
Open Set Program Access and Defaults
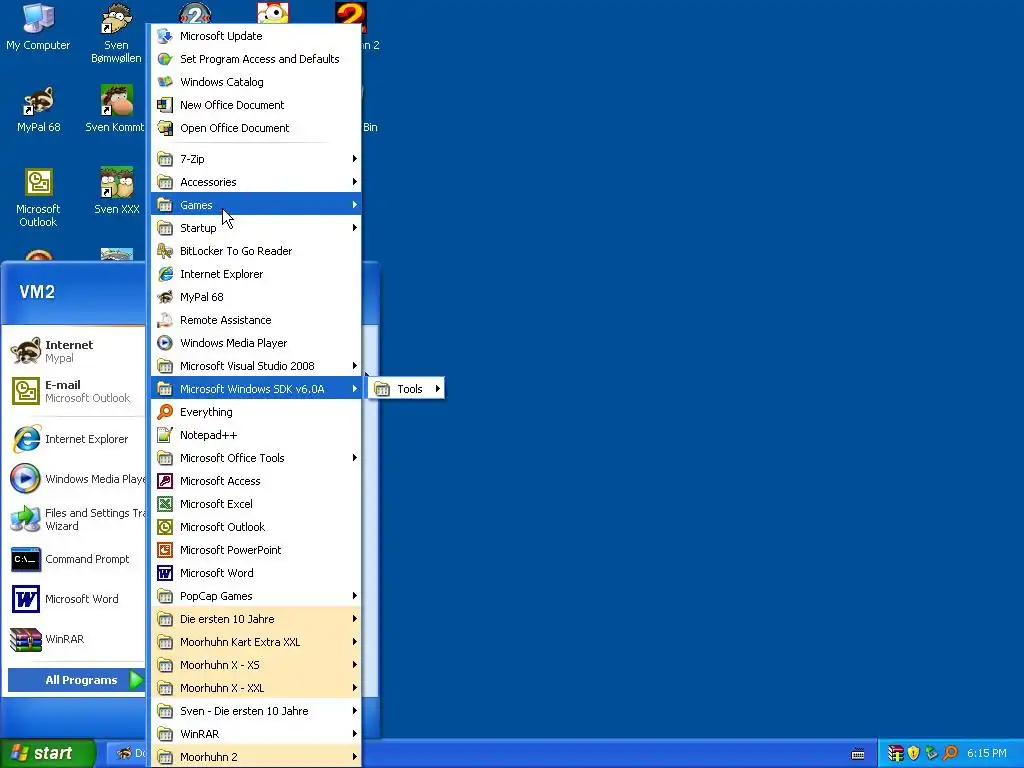pyautogui.click(x=256, y=59)
